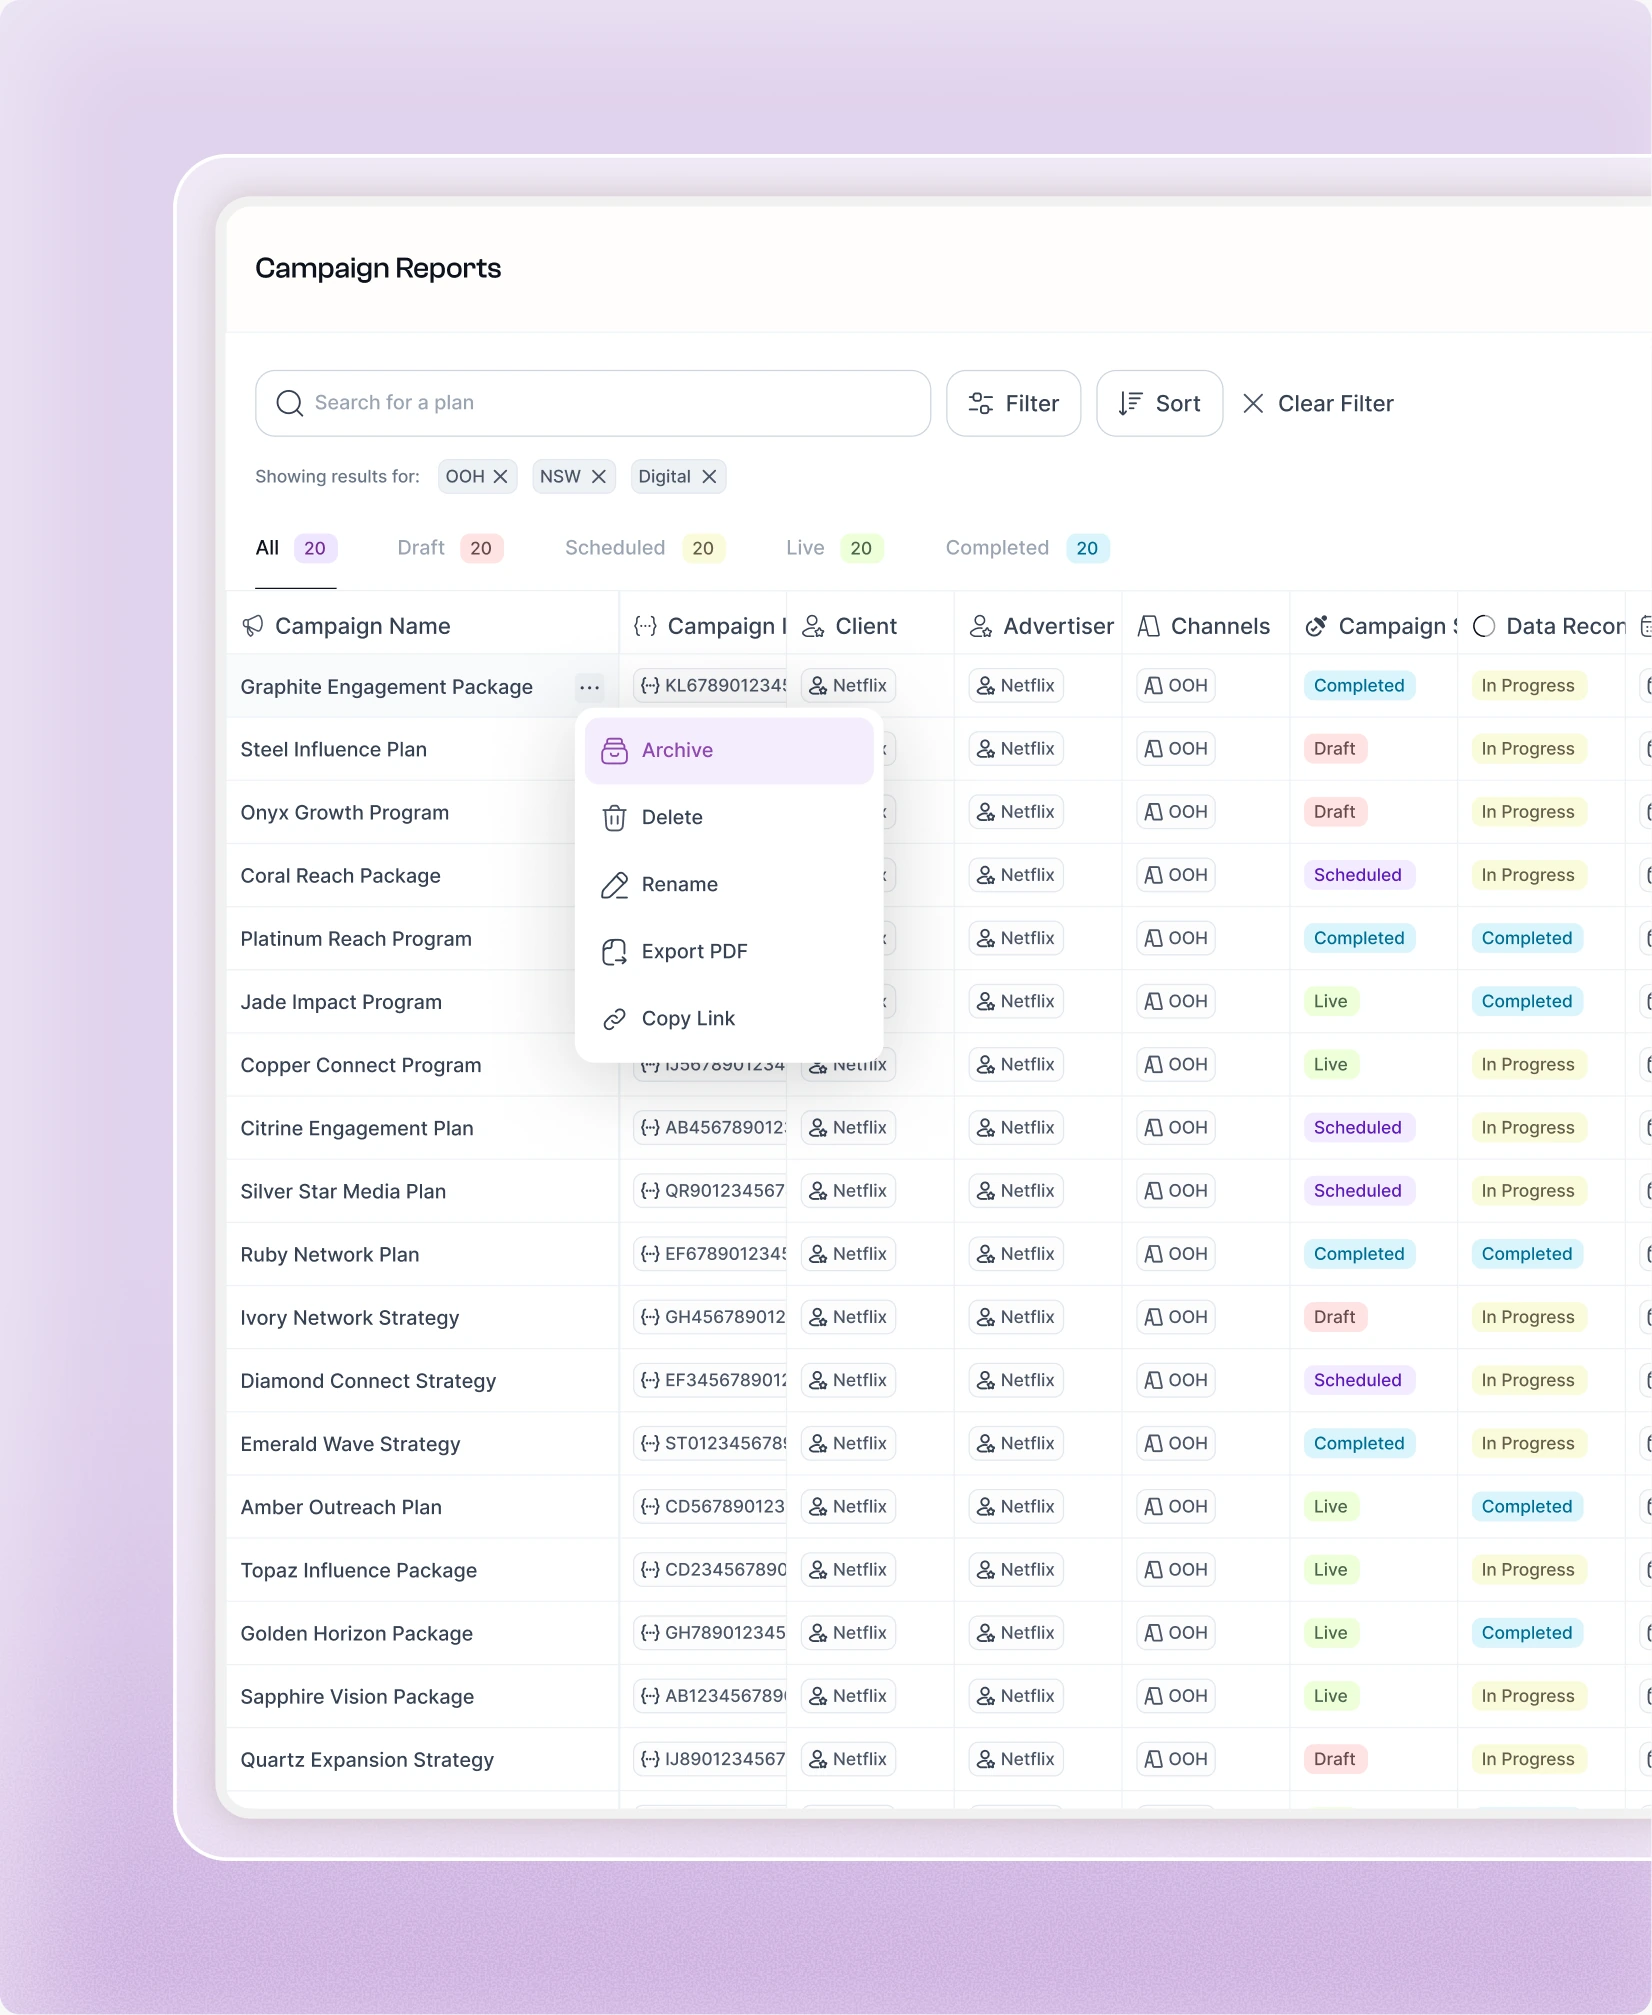Click the Completed status for Ruby Network Plan
The width and height of the screenshot is (1652, 2015).
point(1359,1254)
